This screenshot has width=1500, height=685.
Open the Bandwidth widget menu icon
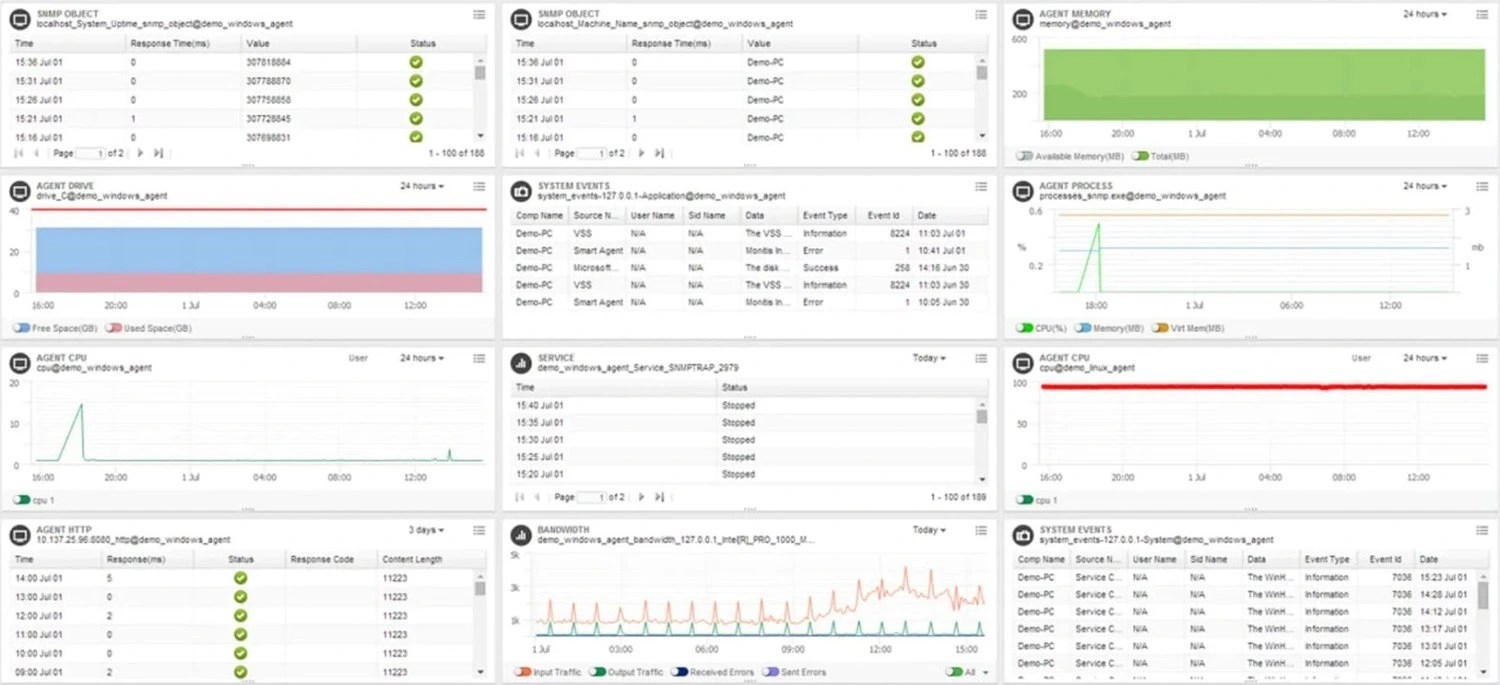click(x=981, y=530)
